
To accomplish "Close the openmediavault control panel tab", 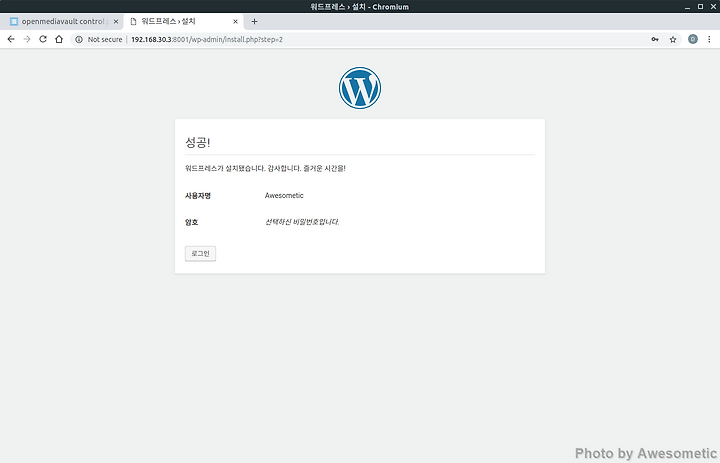I will pyautogui.click(x=116, y=22).
